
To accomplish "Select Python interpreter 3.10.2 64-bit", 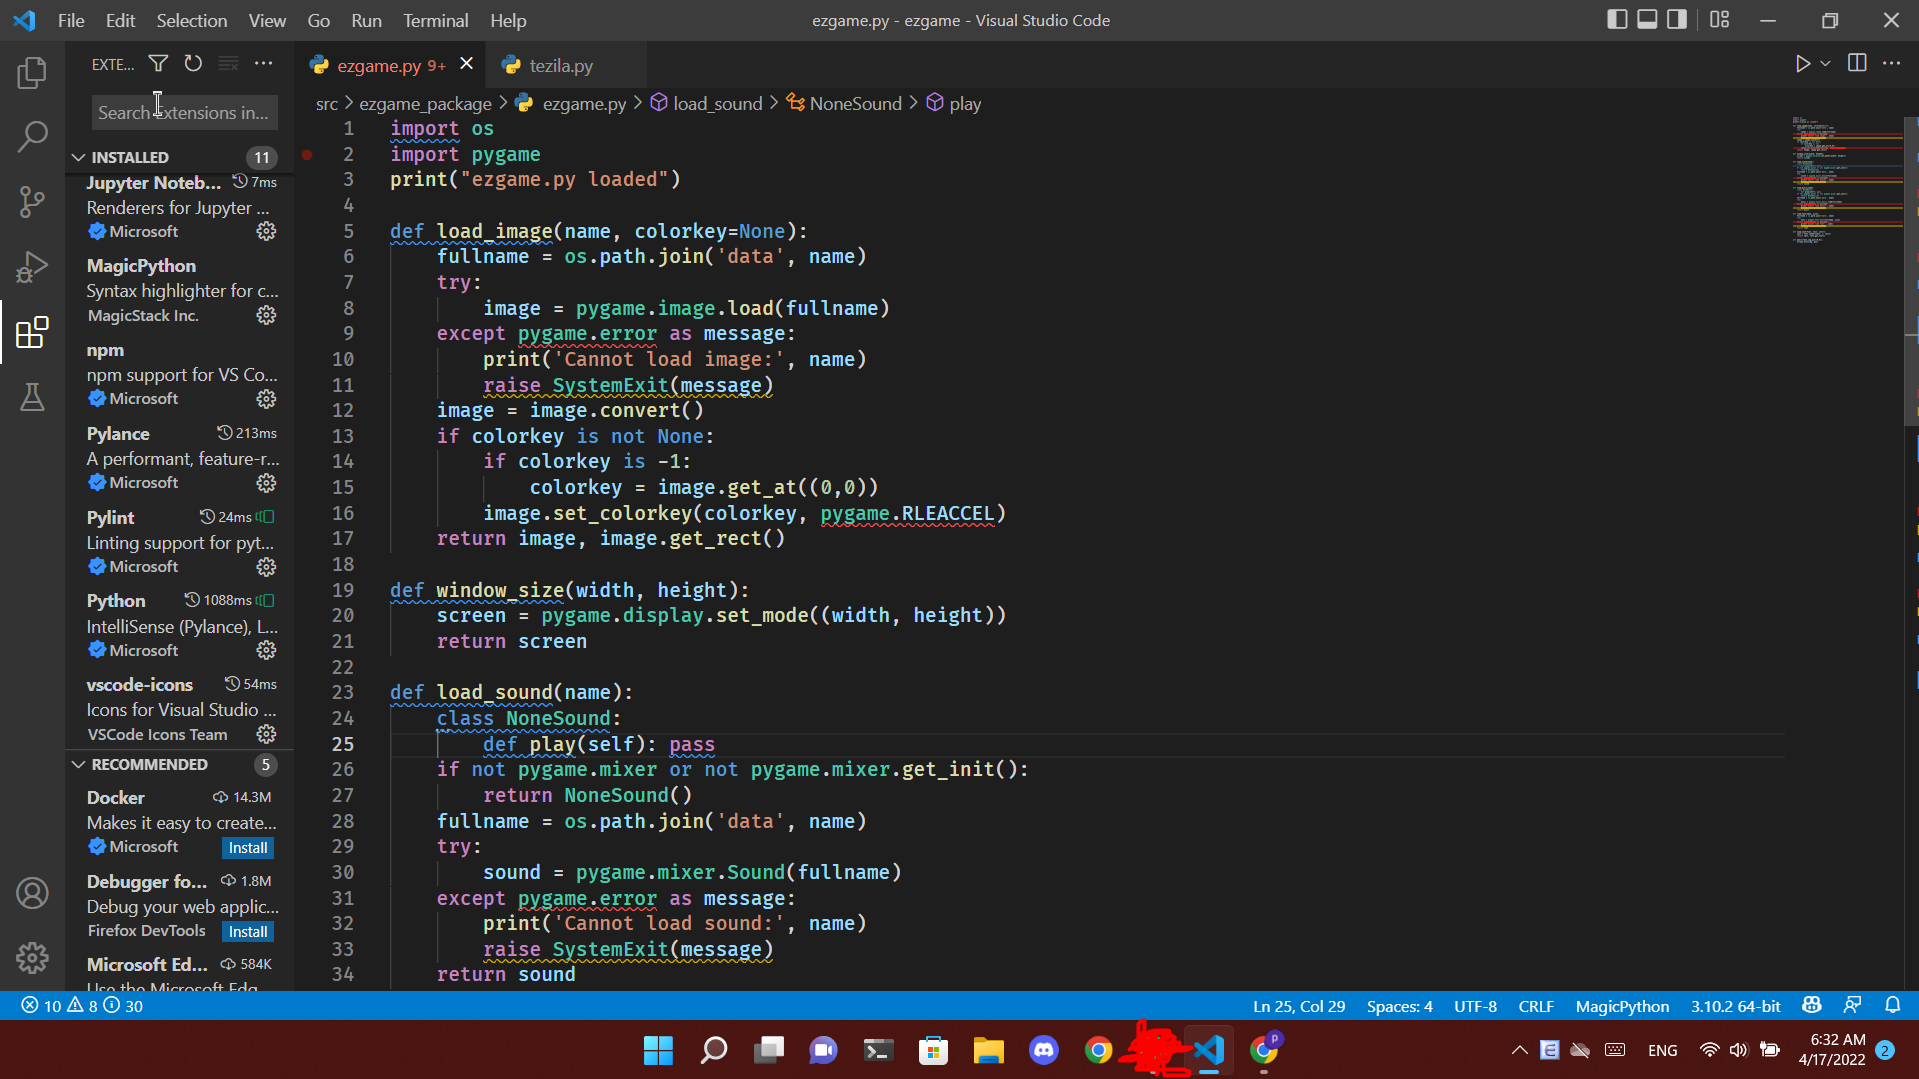I will pyautogui.click(x=1735, y=1006).
